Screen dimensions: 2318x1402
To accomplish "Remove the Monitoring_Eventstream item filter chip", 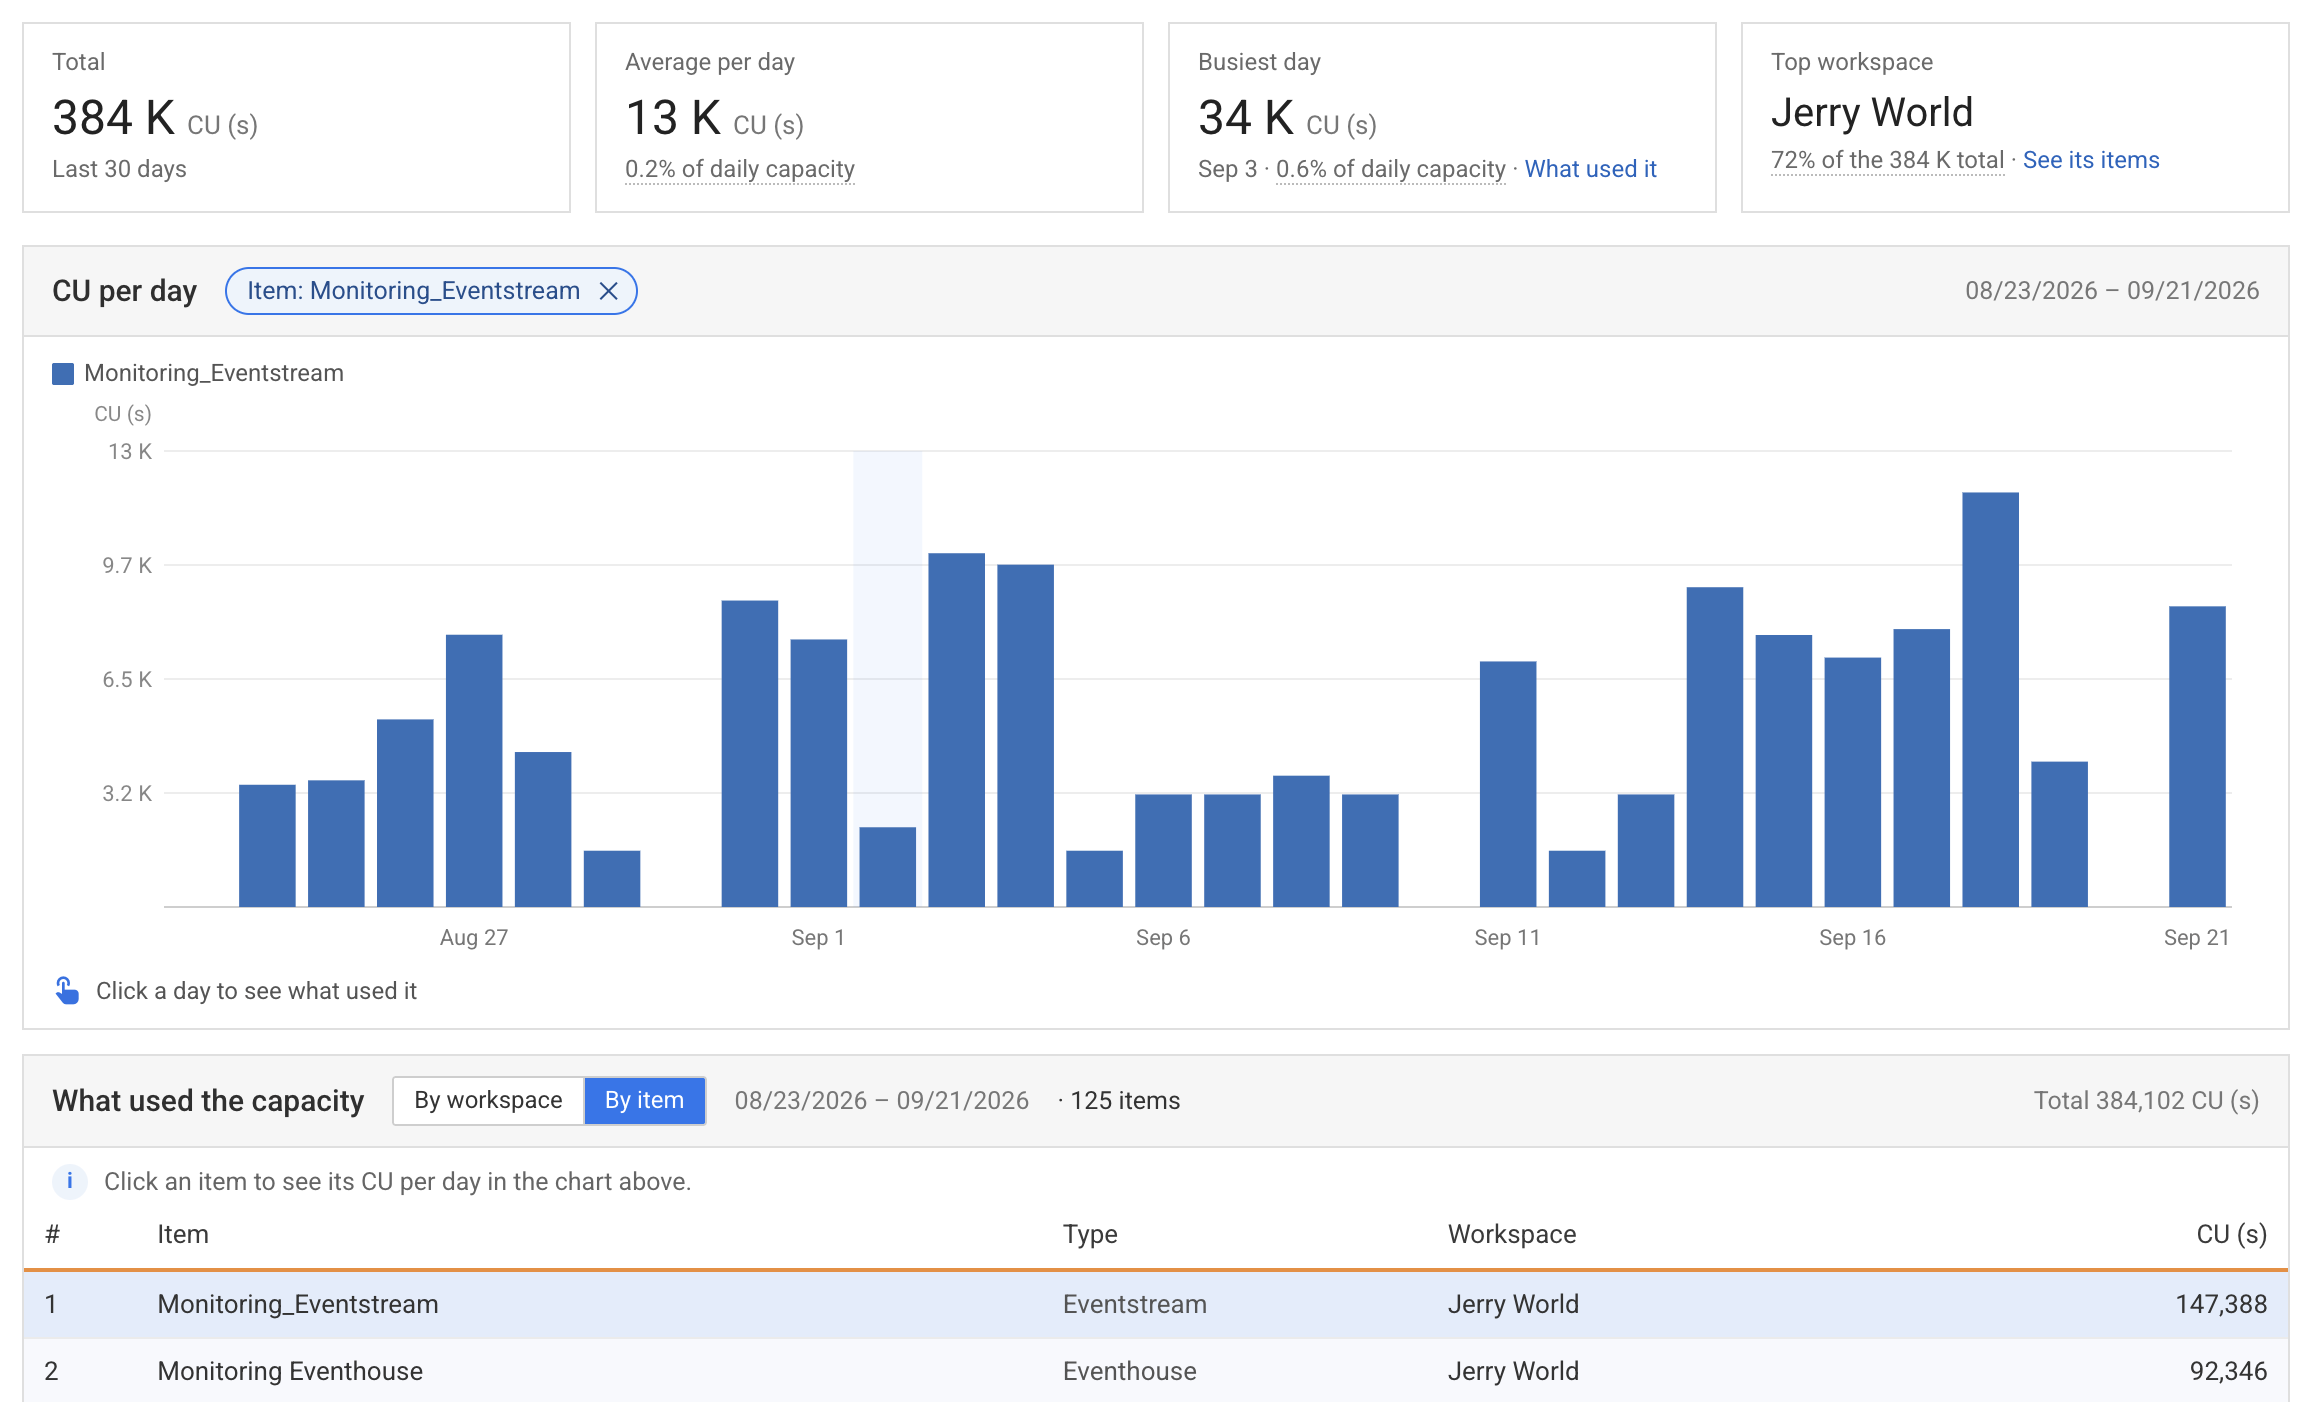I will [x=608, y=291].
